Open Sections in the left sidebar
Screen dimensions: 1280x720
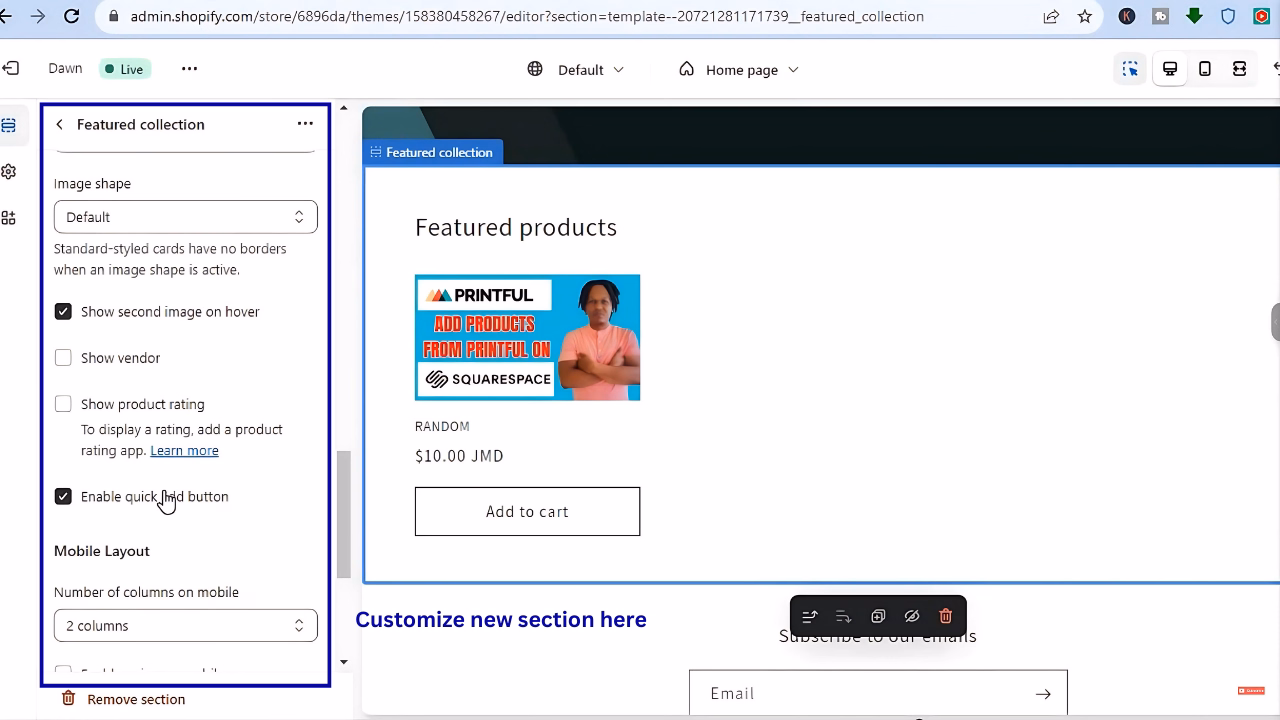[8, 125]
